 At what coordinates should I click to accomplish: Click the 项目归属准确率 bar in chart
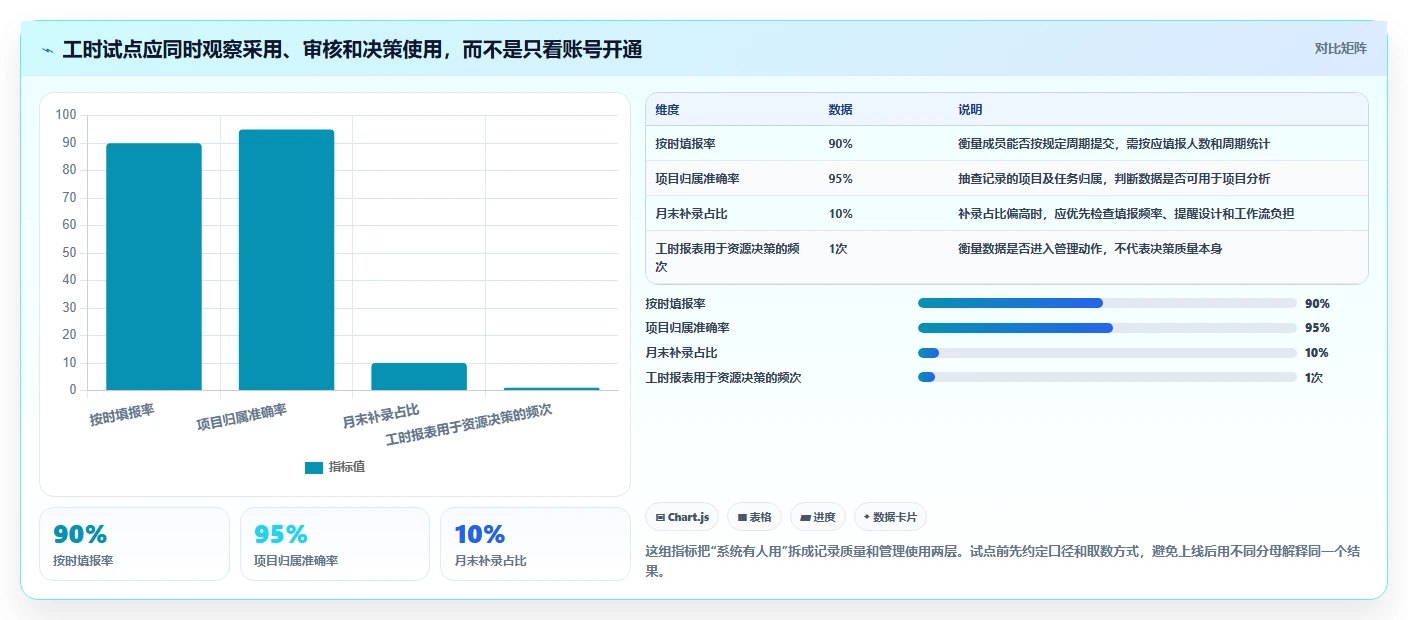[x=286, y=260]
